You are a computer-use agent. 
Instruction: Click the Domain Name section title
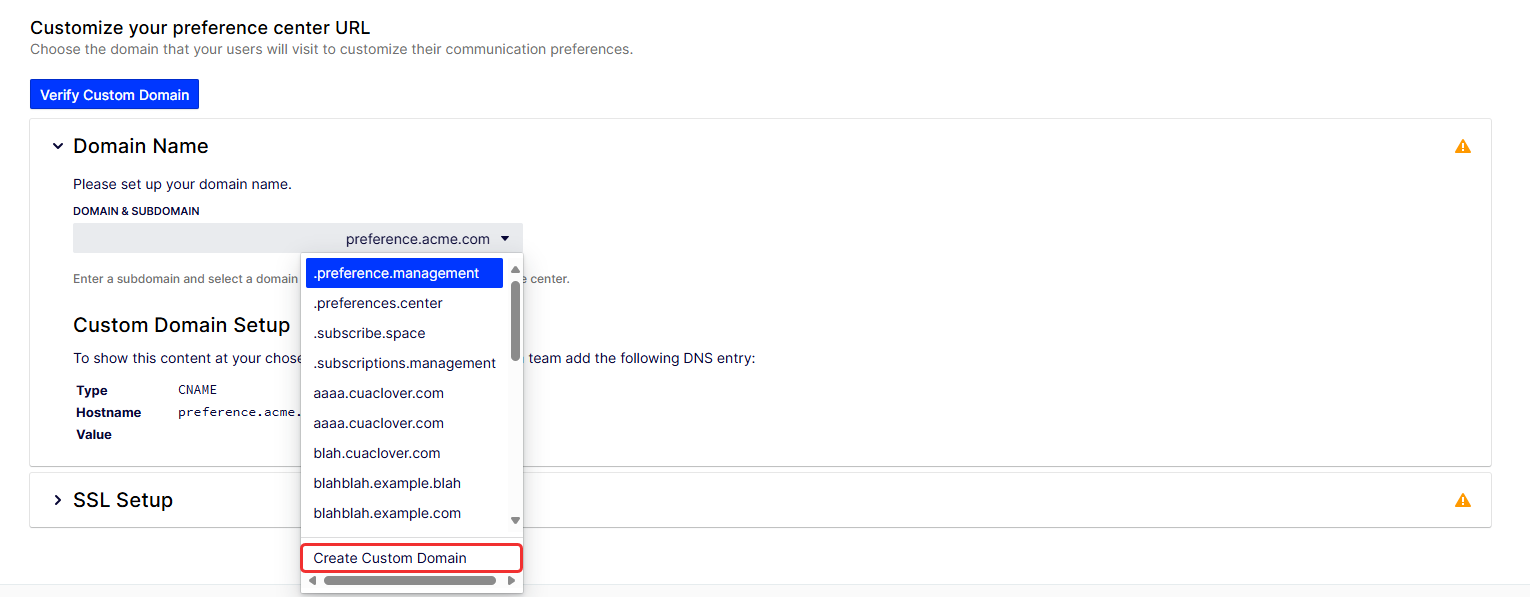141,146
